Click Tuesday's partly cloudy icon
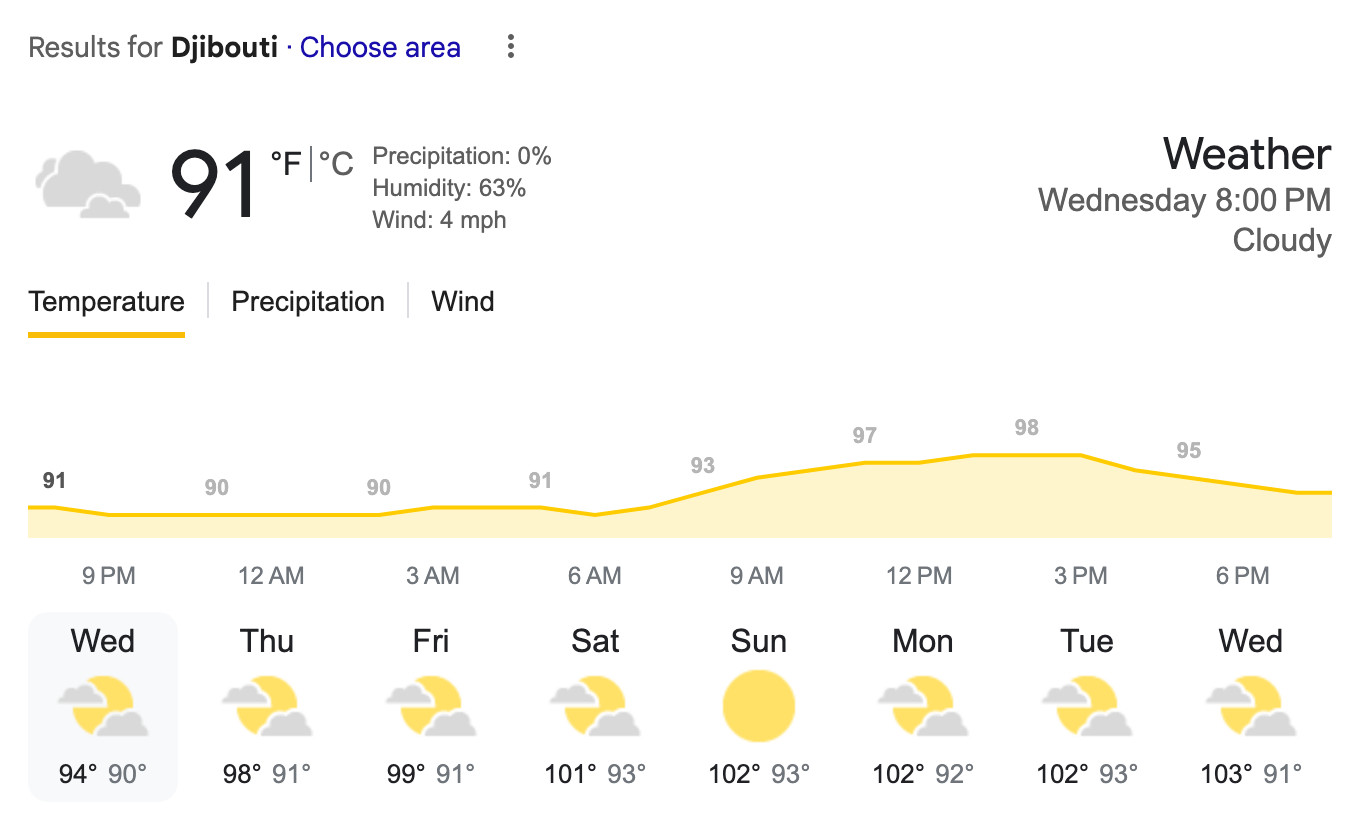 click(1086, 706)
